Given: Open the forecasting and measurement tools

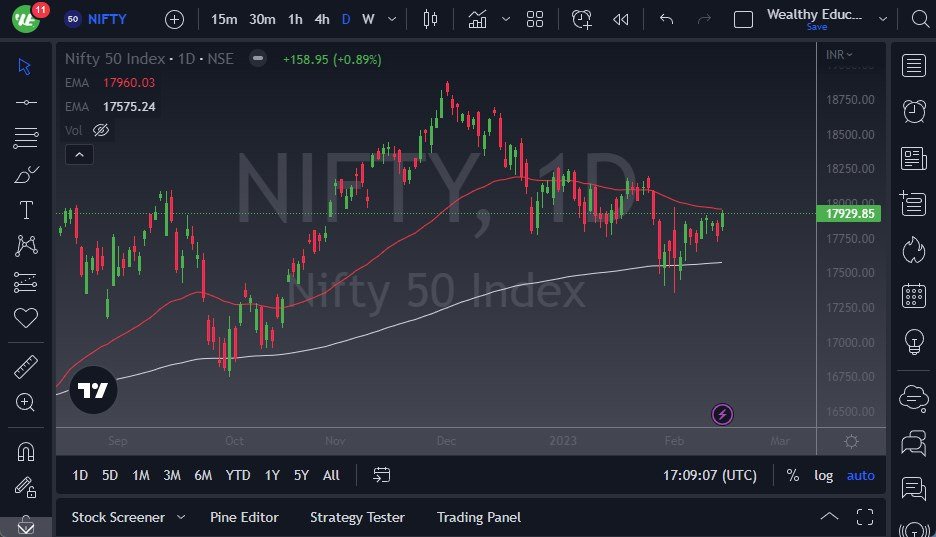Looking at the screenshot, I should (25, 282).
